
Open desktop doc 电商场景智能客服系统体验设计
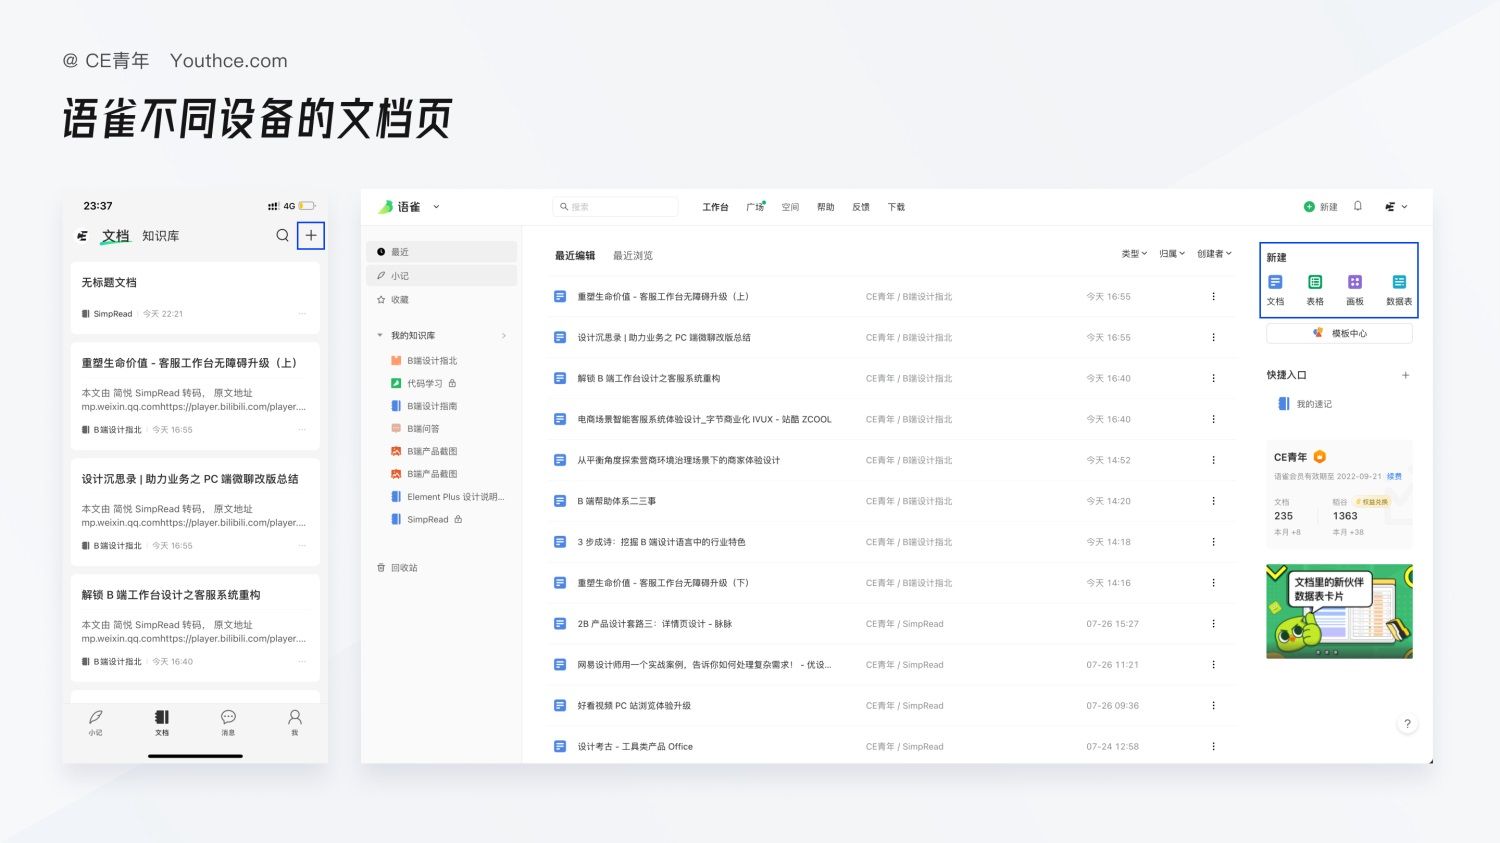coord(704,419)
